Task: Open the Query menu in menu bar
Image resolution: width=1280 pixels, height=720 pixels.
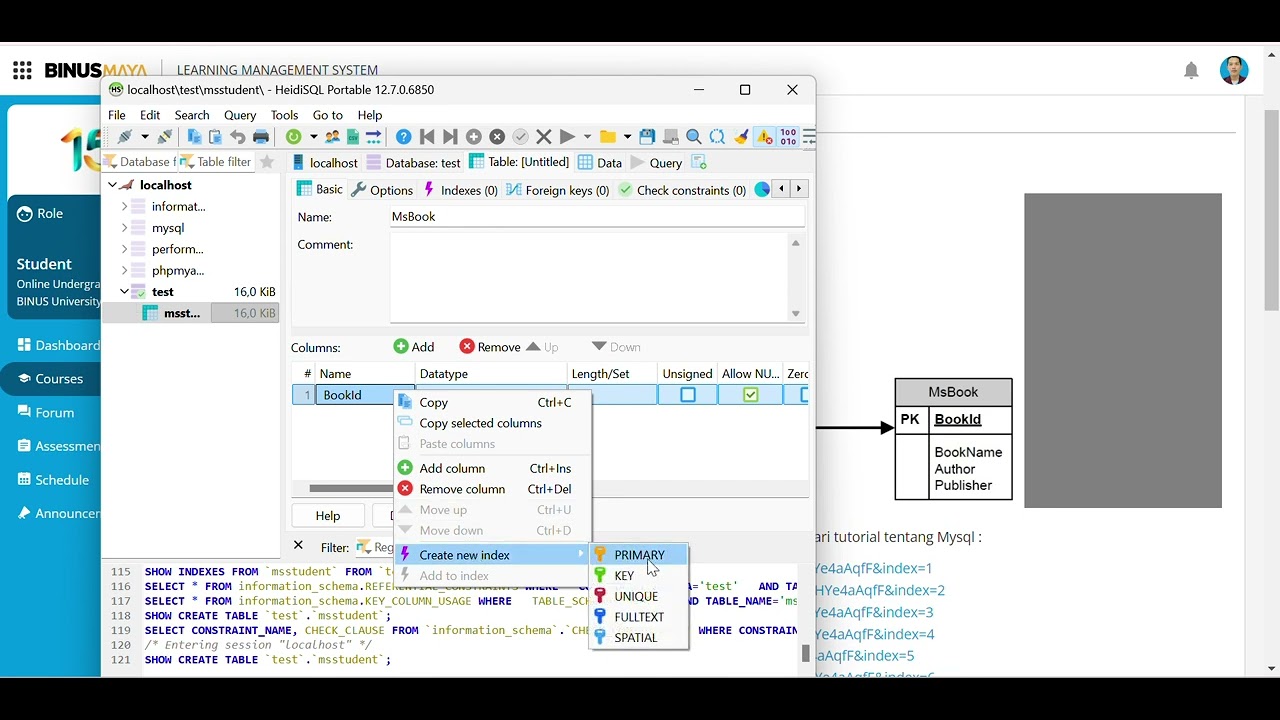Action: pos(240,115)
